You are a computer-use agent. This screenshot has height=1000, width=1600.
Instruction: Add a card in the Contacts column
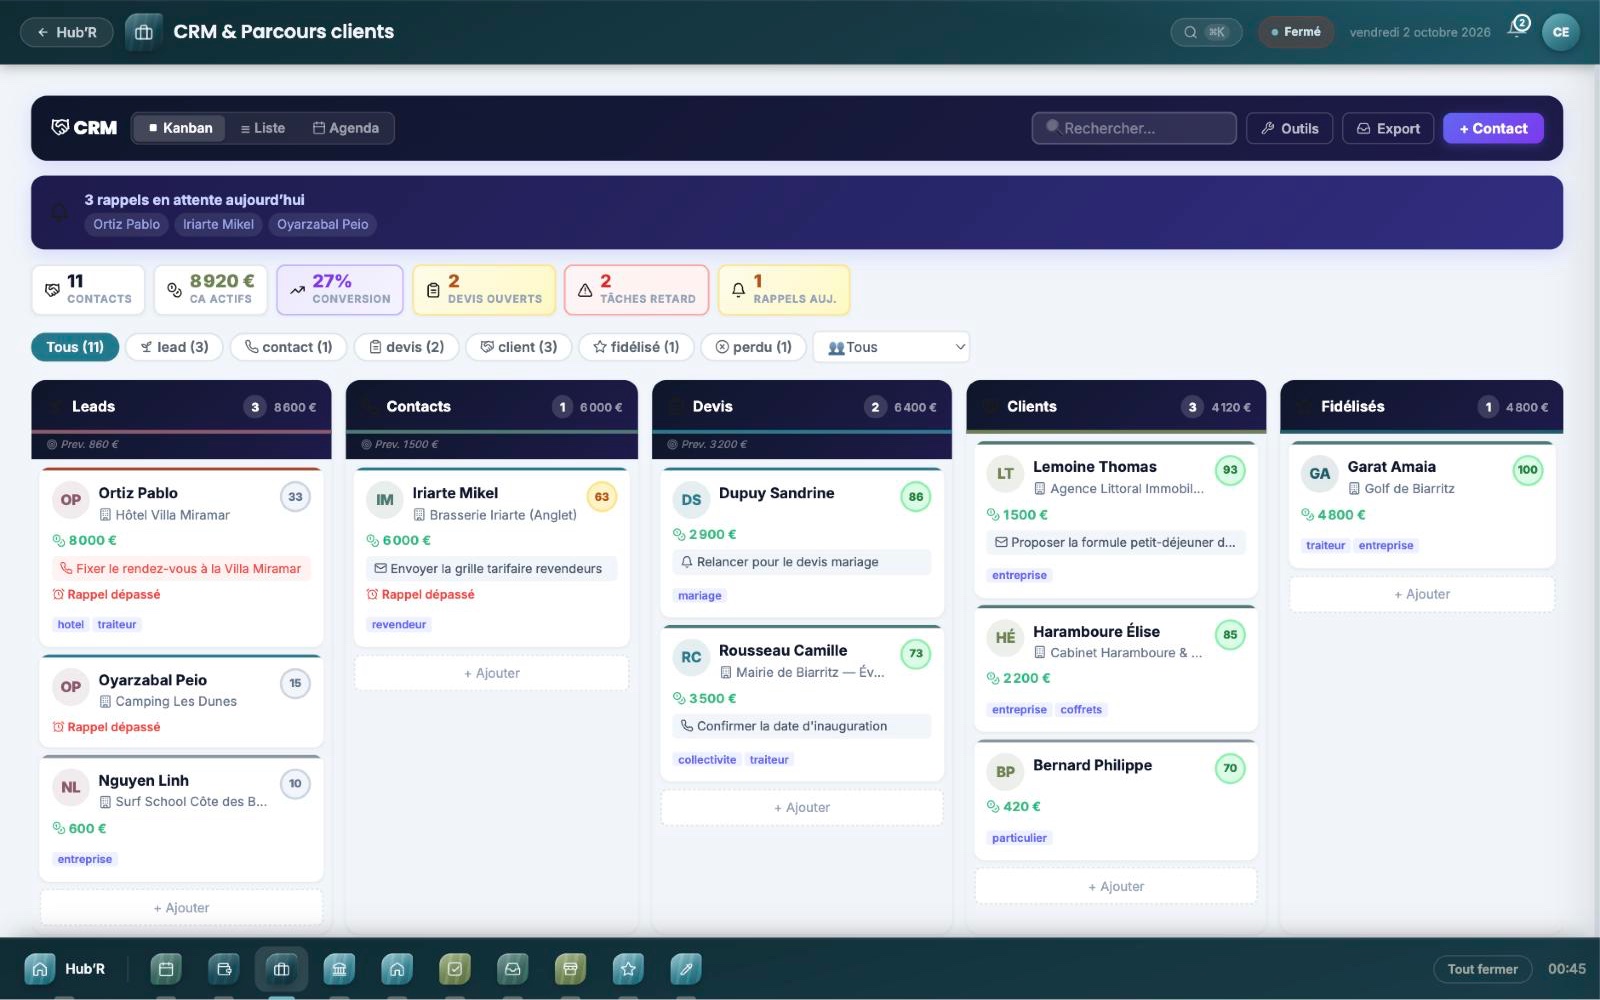492,673
